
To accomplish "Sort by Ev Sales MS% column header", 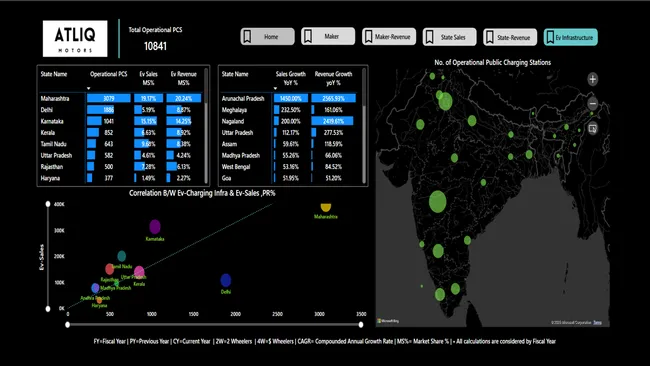I will coord(148,78).
